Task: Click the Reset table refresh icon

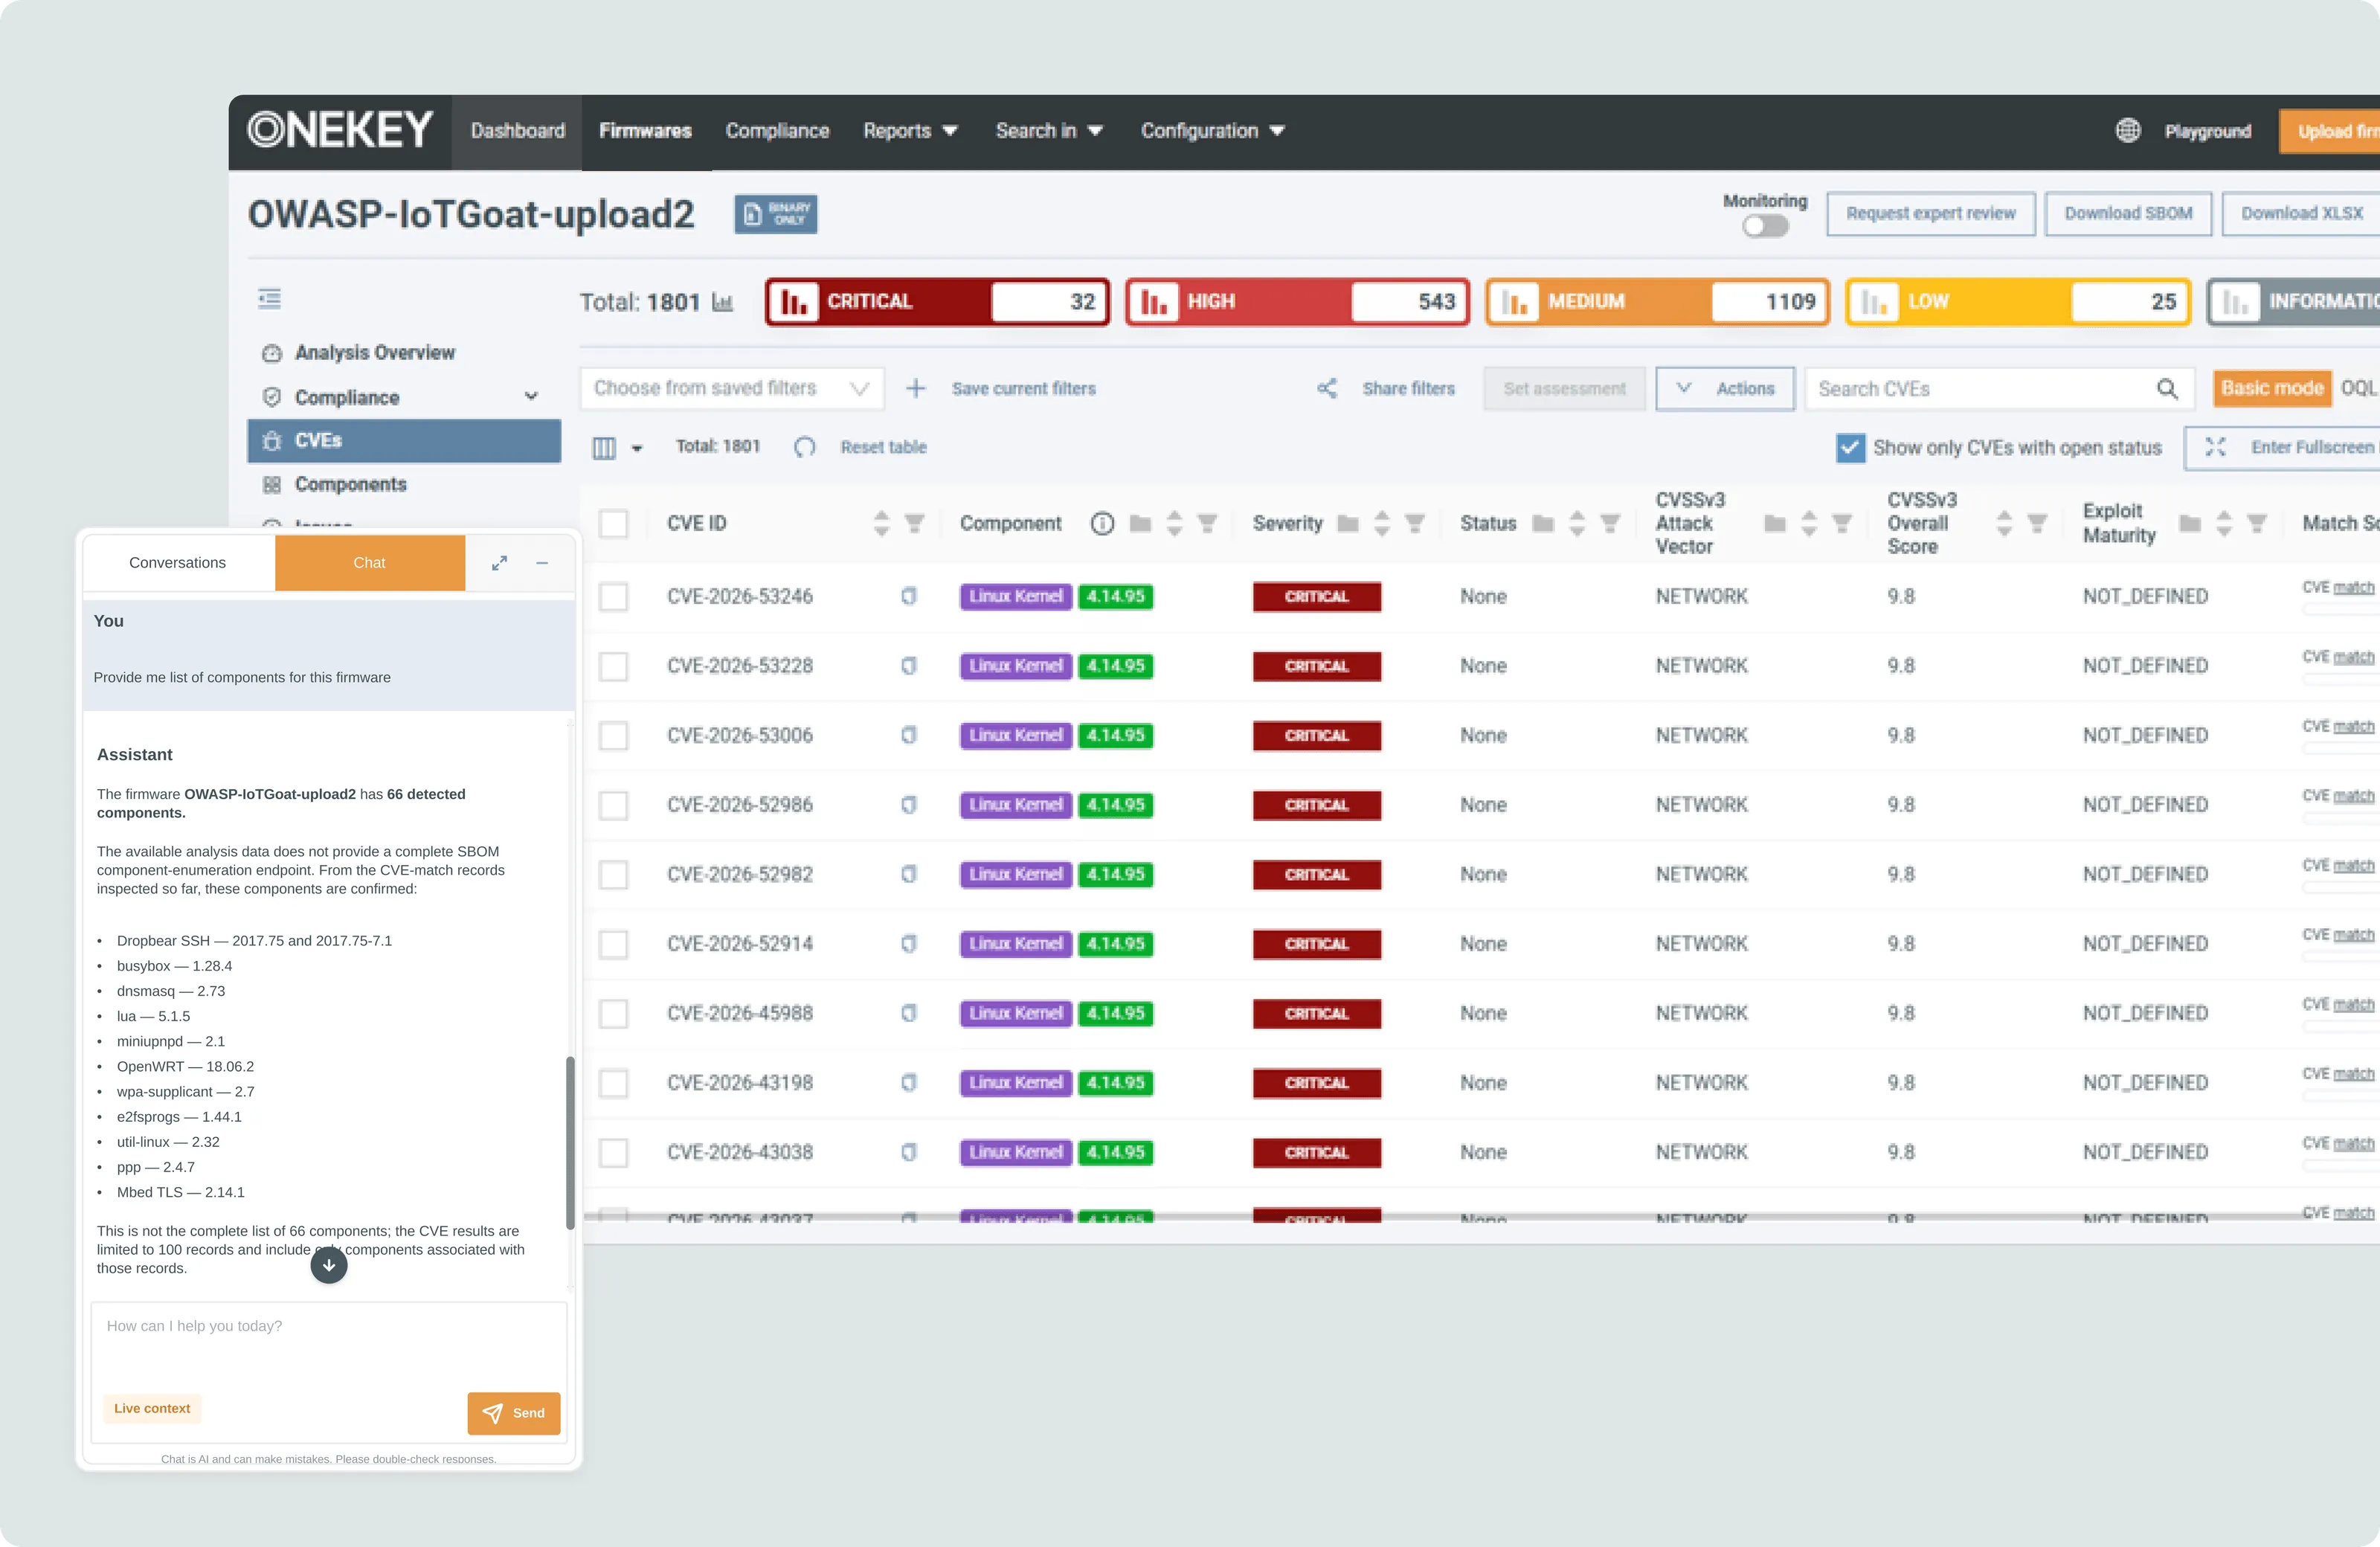Action: click(x=805, y=447)
